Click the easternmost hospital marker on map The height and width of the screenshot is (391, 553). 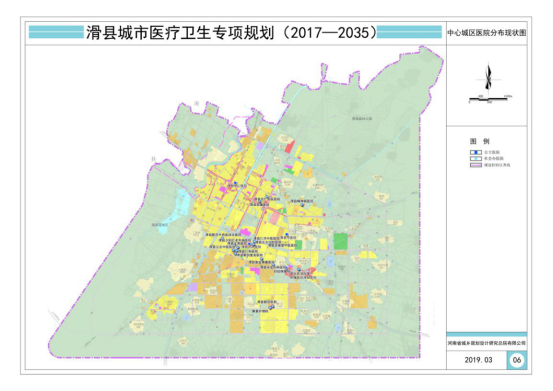pyautogui.click(x=302, y=204)
